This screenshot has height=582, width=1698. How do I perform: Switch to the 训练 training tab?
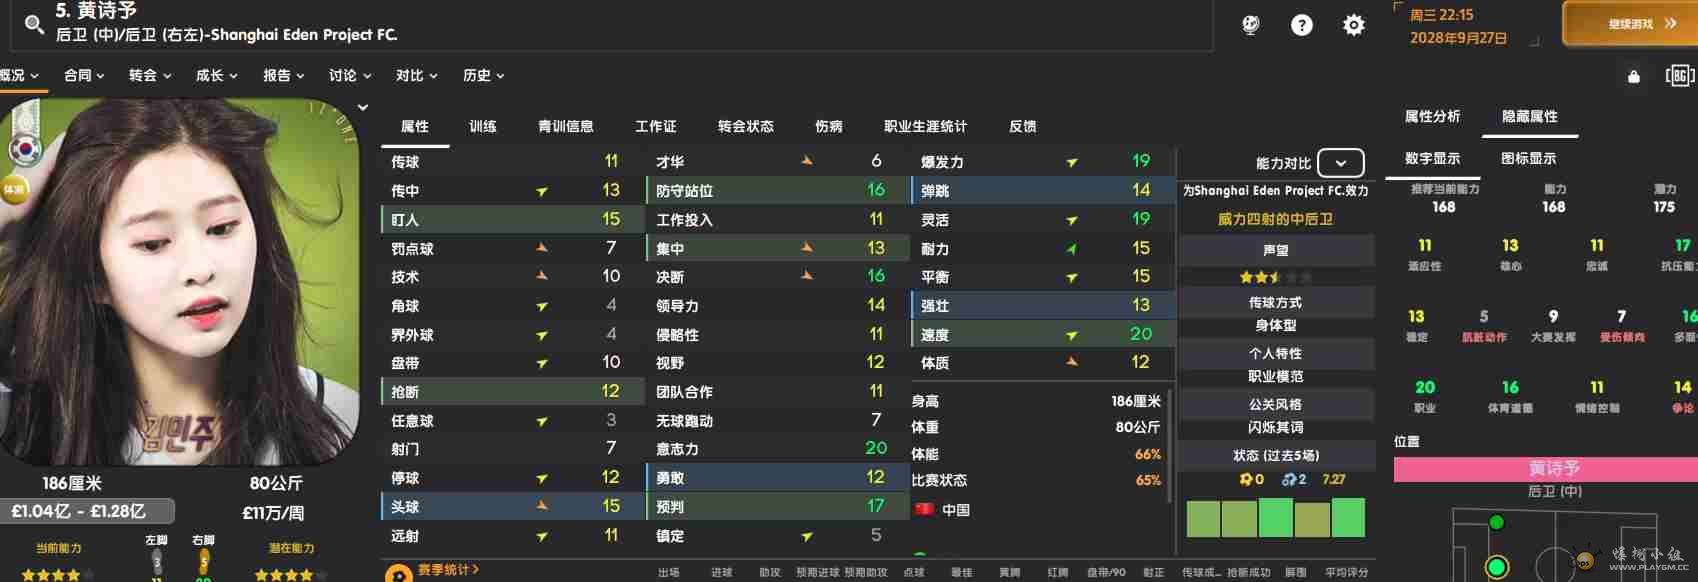pos(483,126)
